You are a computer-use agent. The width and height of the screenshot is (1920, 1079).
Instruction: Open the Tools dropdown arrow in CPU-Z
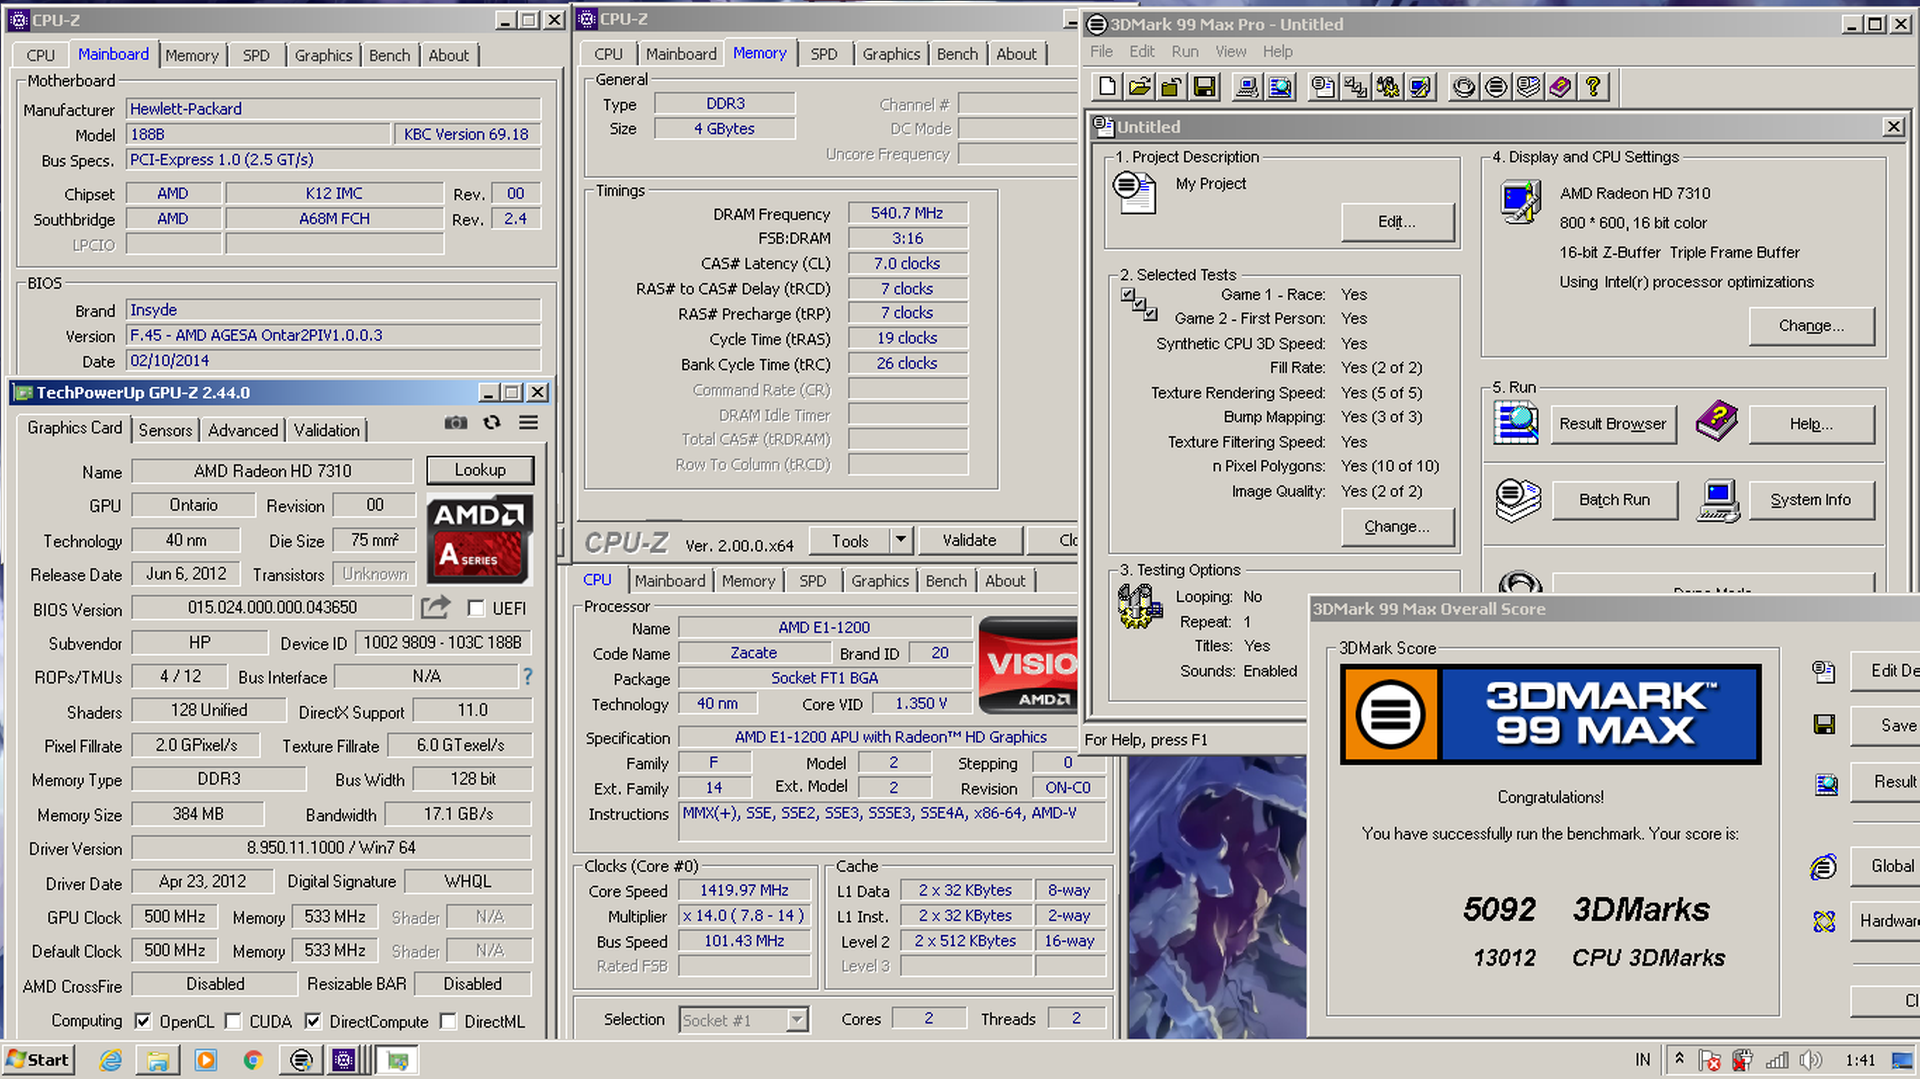(901, 540)
